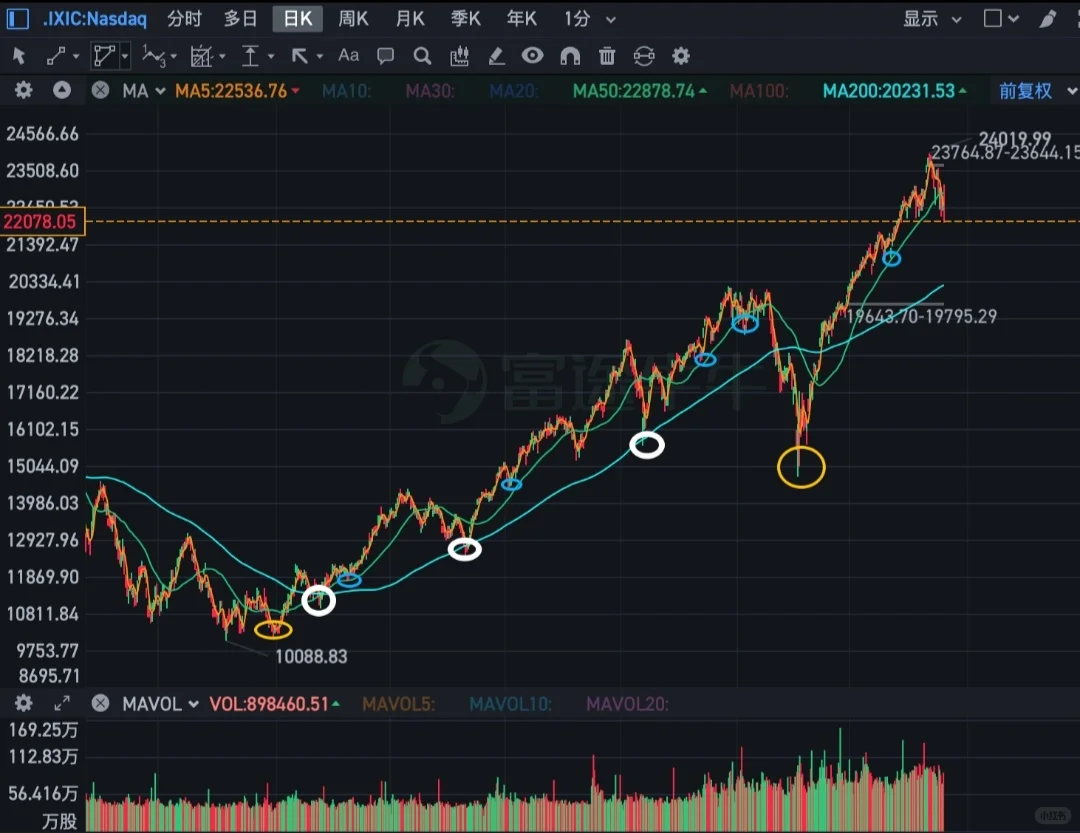Toggle the MA30 line
1080x833 pixels.
coord(430,91)
